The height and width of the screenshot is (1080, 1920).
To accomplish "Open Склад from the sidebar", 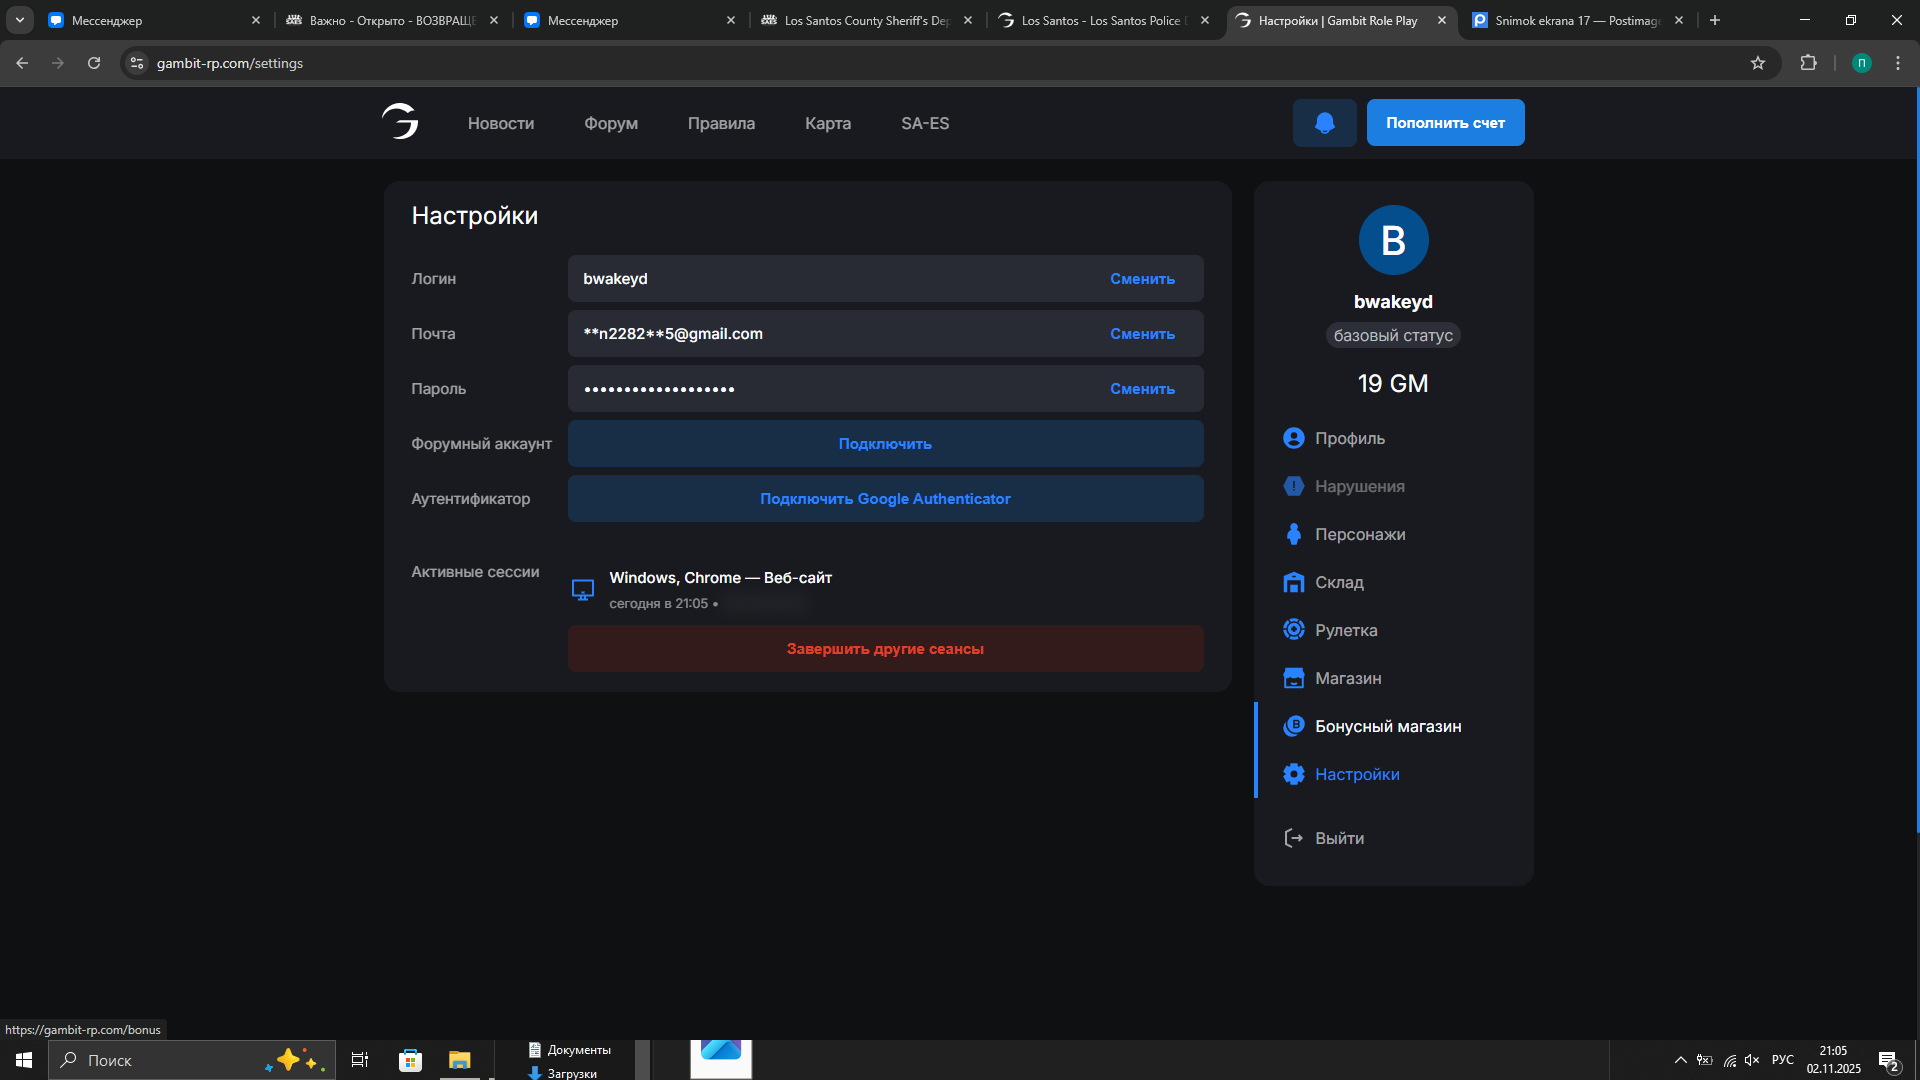I will tap(1338, 582).
